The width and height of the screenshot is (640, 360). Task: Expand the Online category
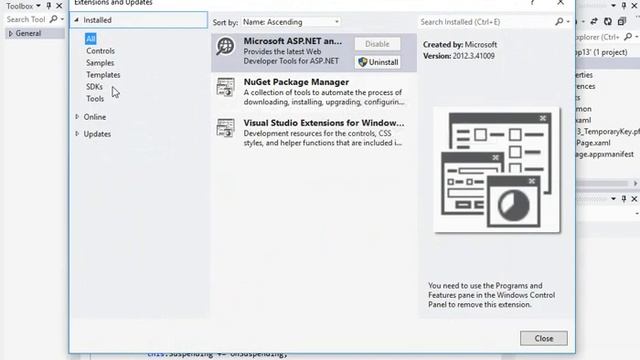click(77, 117)
